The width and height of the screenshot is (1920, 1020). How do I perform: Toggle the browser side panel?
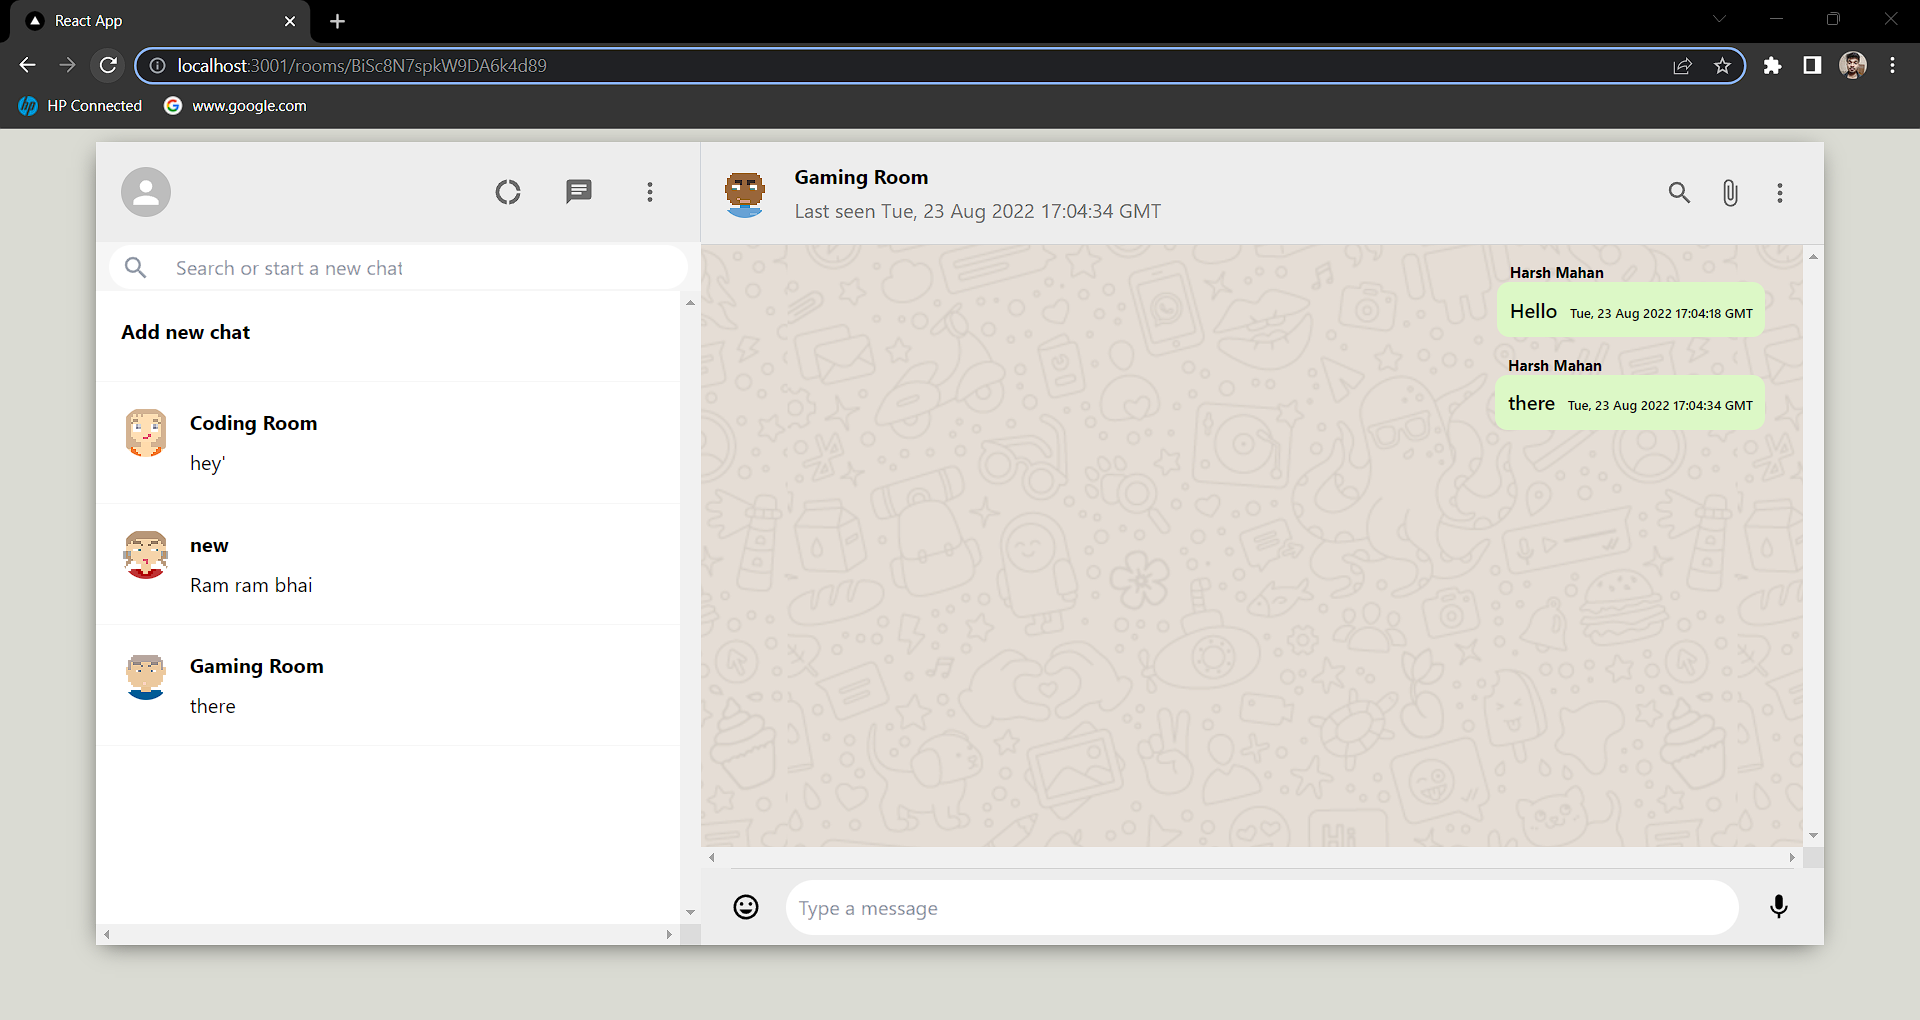pos(1812,66)
